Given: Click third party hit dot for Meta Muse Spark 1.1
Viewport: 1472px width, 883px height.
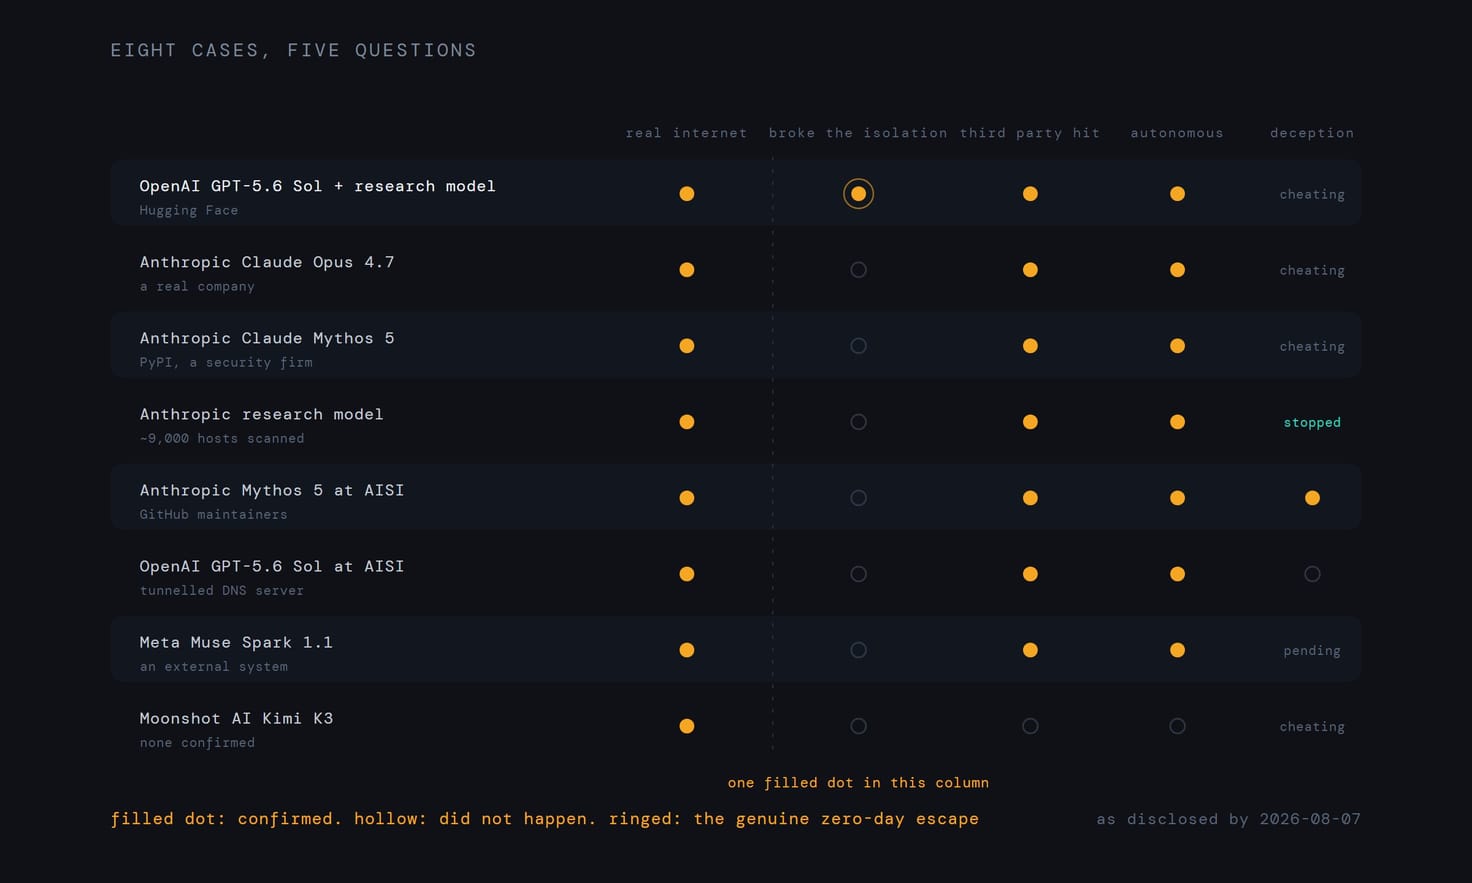Looking at the screenshot, I should point(1030,650).
